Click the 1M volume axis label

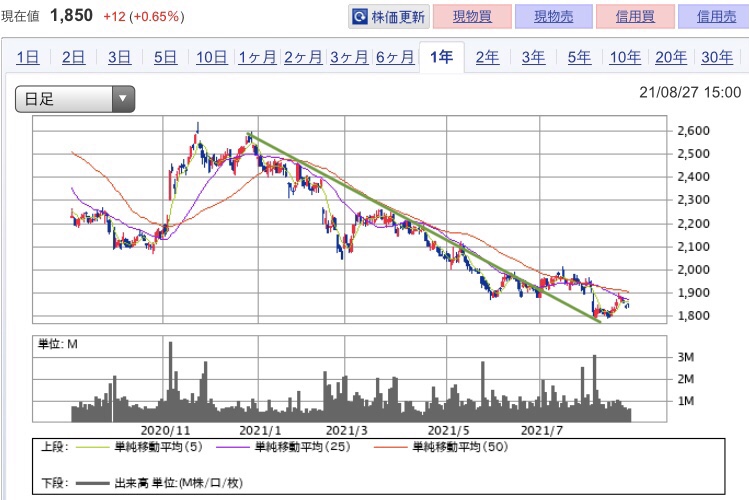(x=685, y=401)
